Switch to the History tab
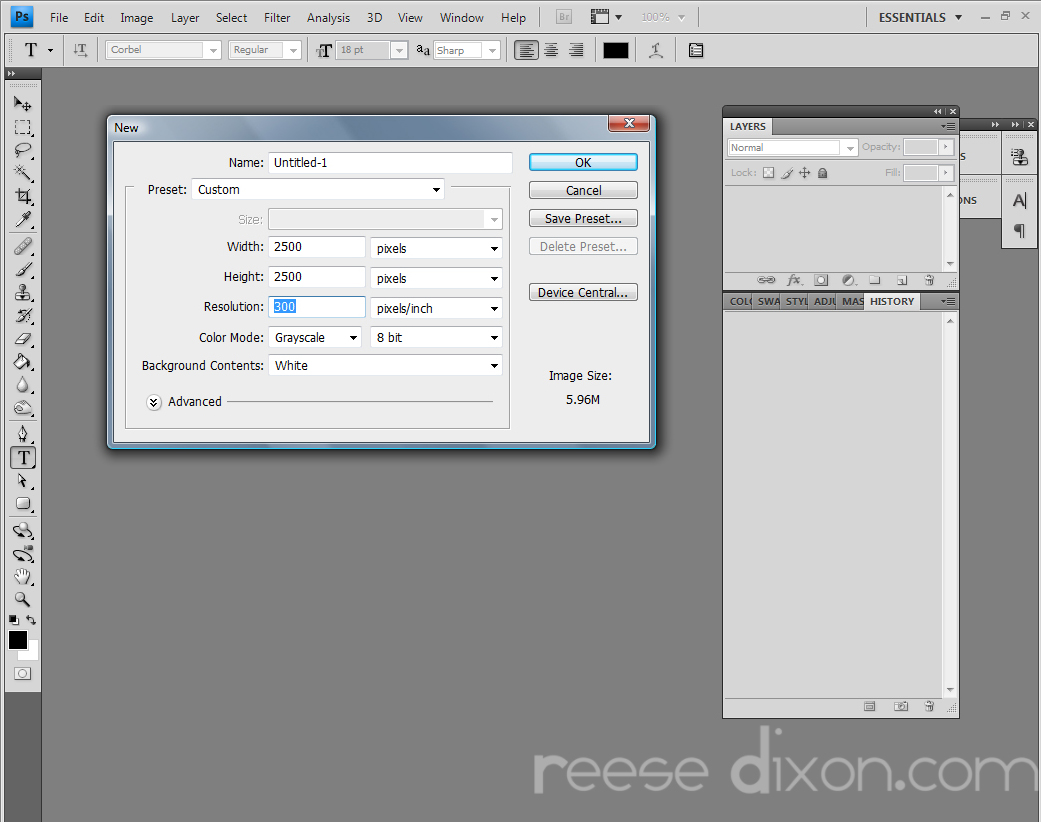1041x822 pixels. [x=892, y=301]
